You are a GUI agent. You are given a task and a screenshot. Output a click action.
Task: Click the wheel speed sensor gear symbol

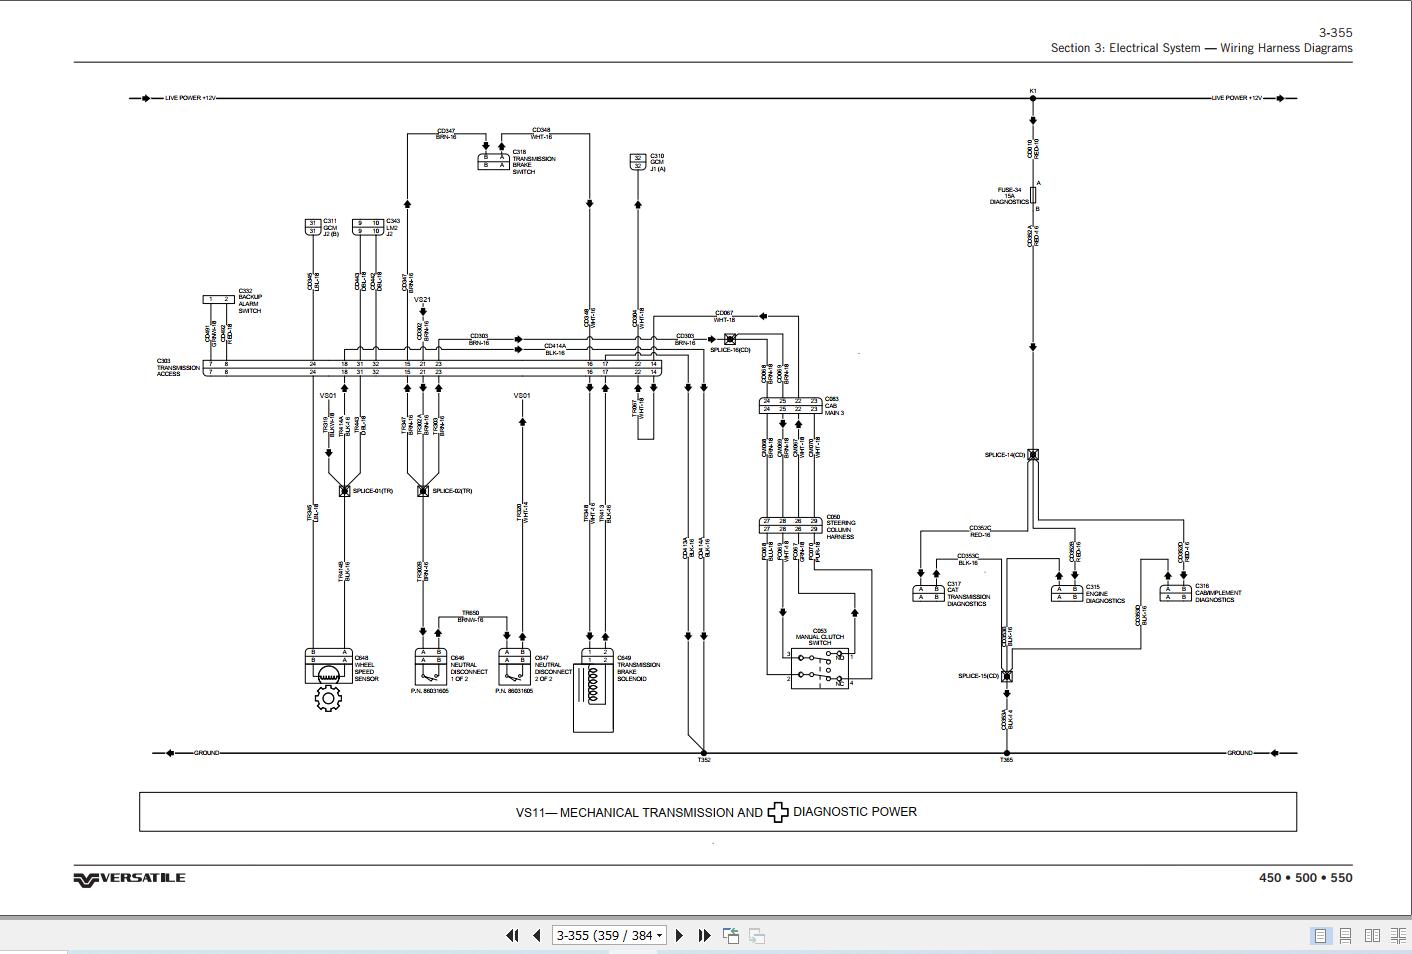point(328,698)
